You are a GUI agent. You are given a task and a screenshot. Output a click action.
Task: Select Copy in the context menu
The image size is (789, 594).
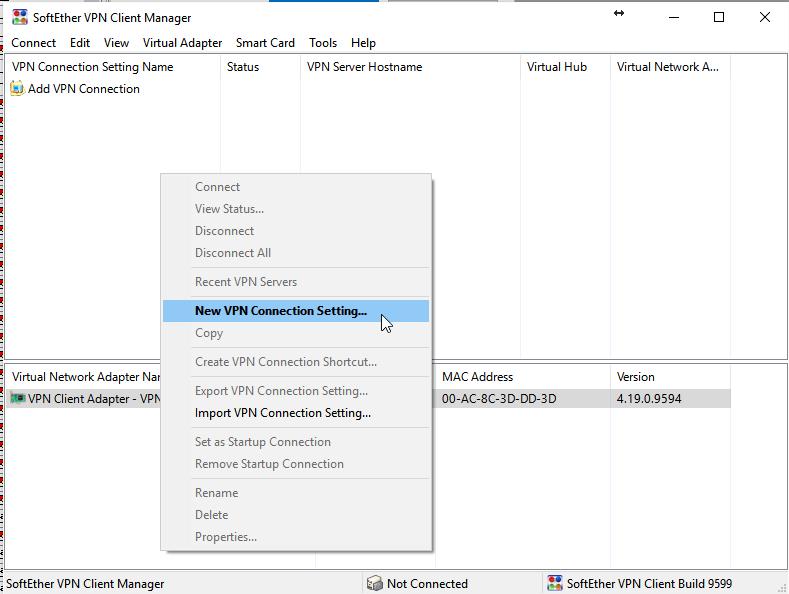click(296, 333)
